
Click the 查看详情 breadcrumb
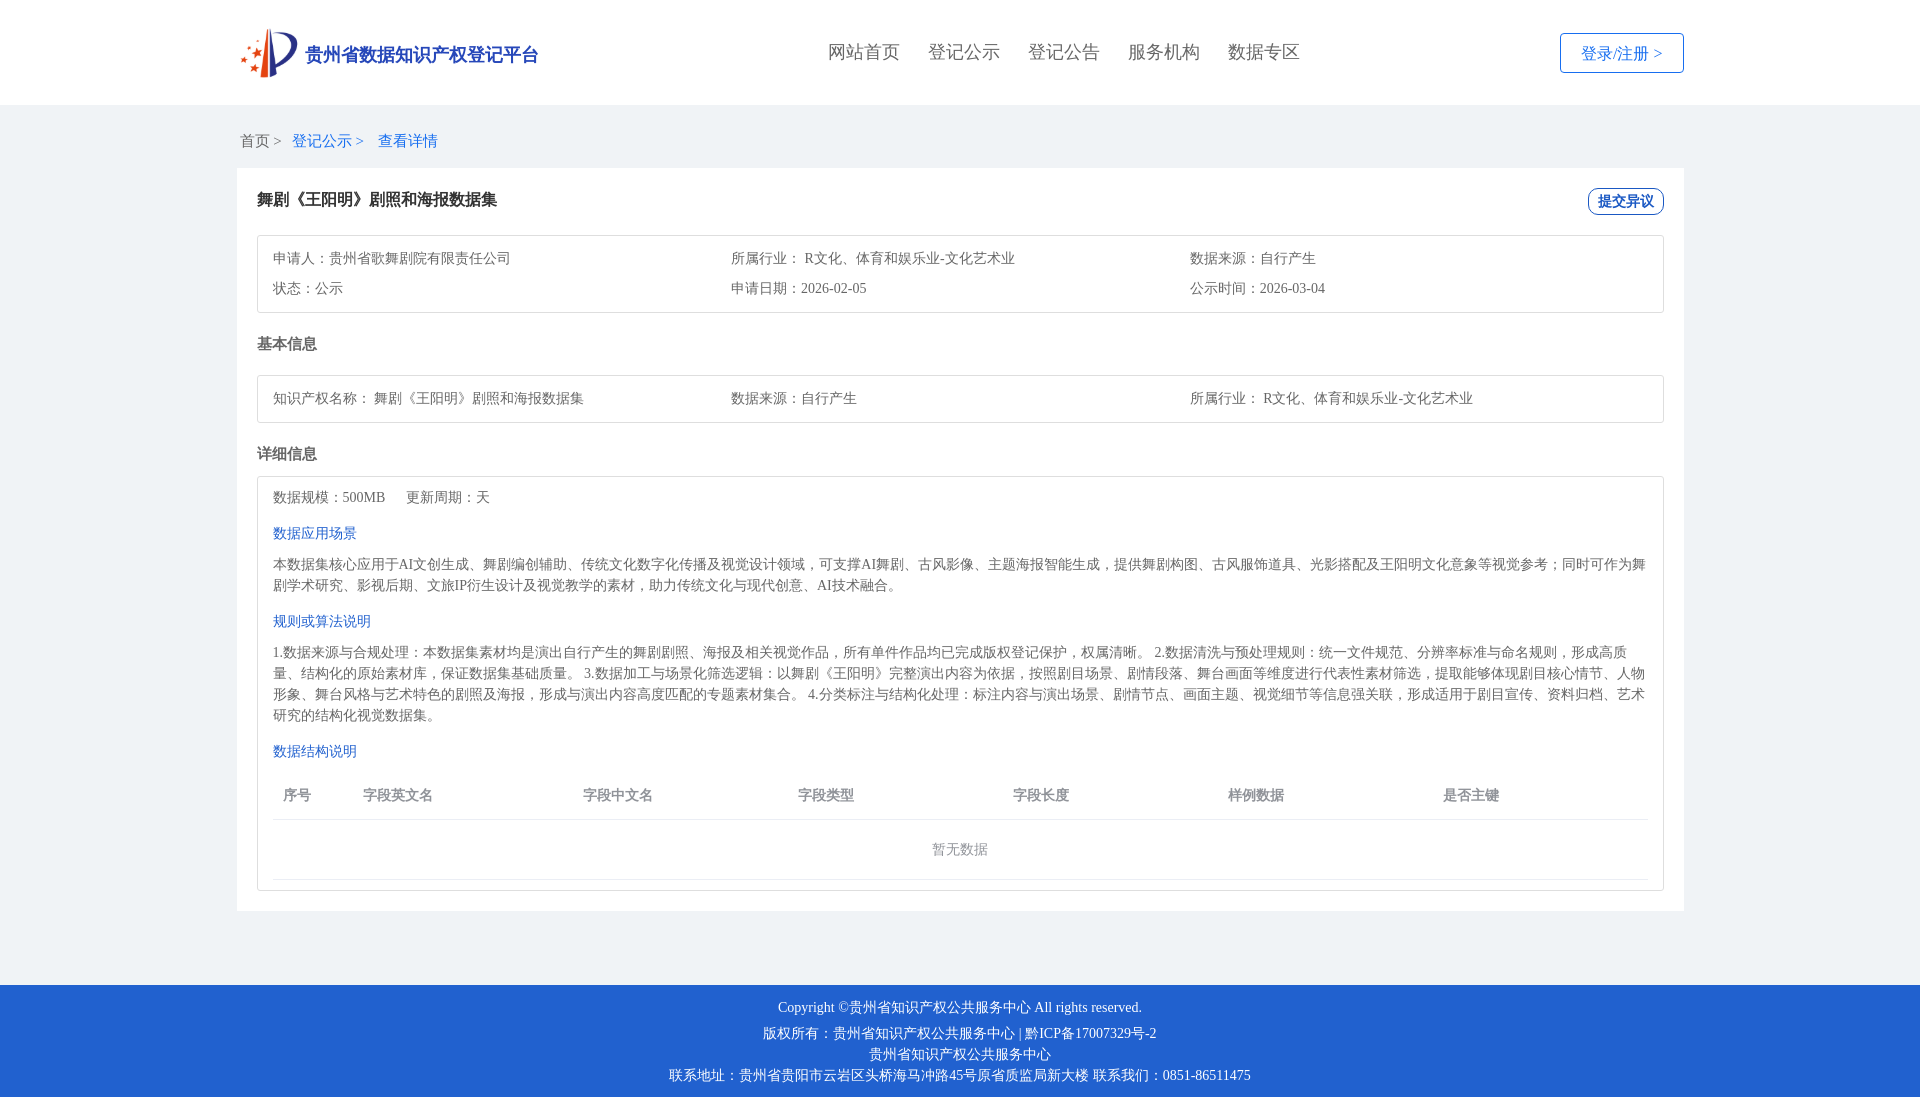pos(408,141)
